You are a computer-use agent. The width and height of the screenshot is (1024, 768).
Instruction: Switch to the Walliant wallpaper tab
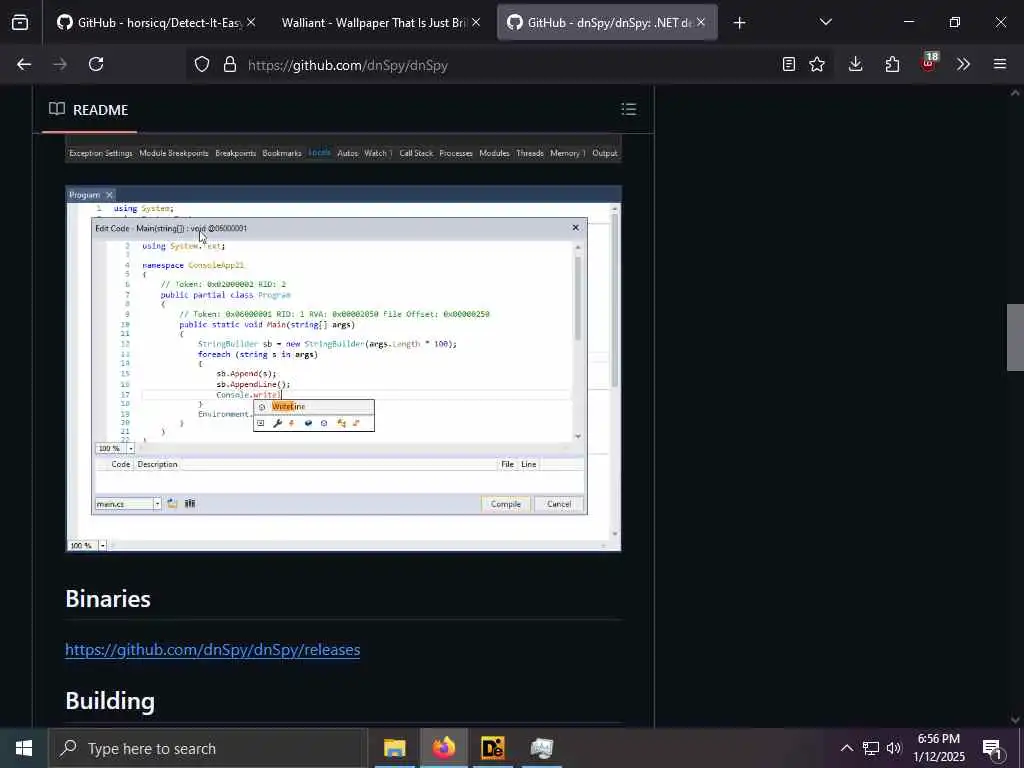tap(374, 23)
